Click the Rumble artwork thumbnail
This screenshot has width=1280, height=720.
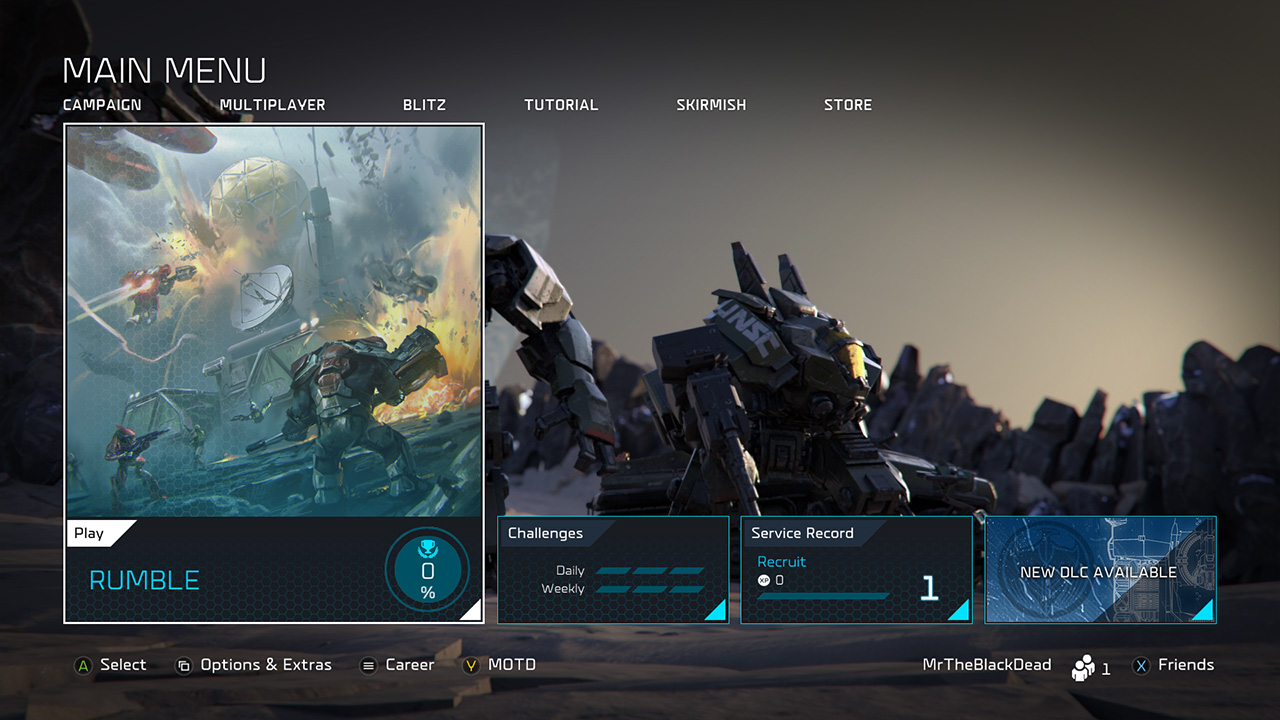274,321
